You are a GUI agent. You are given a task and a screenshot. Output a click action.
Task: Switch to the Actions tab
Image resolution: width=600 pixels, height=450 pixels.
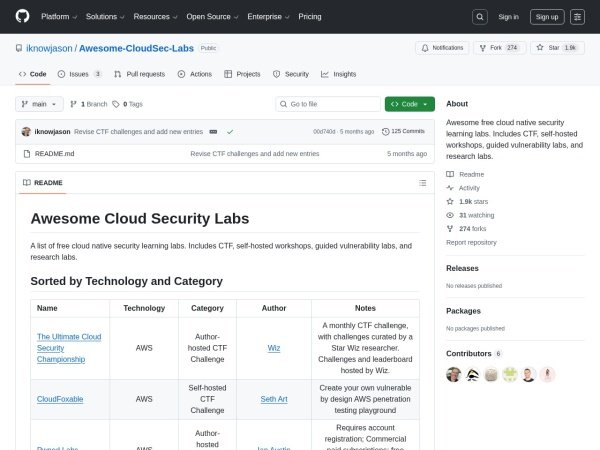(x=195, y=74)
